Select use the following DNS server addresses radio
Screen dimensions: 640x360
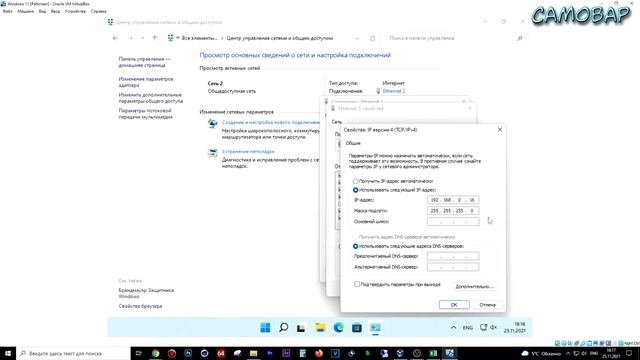click(356, 246)
